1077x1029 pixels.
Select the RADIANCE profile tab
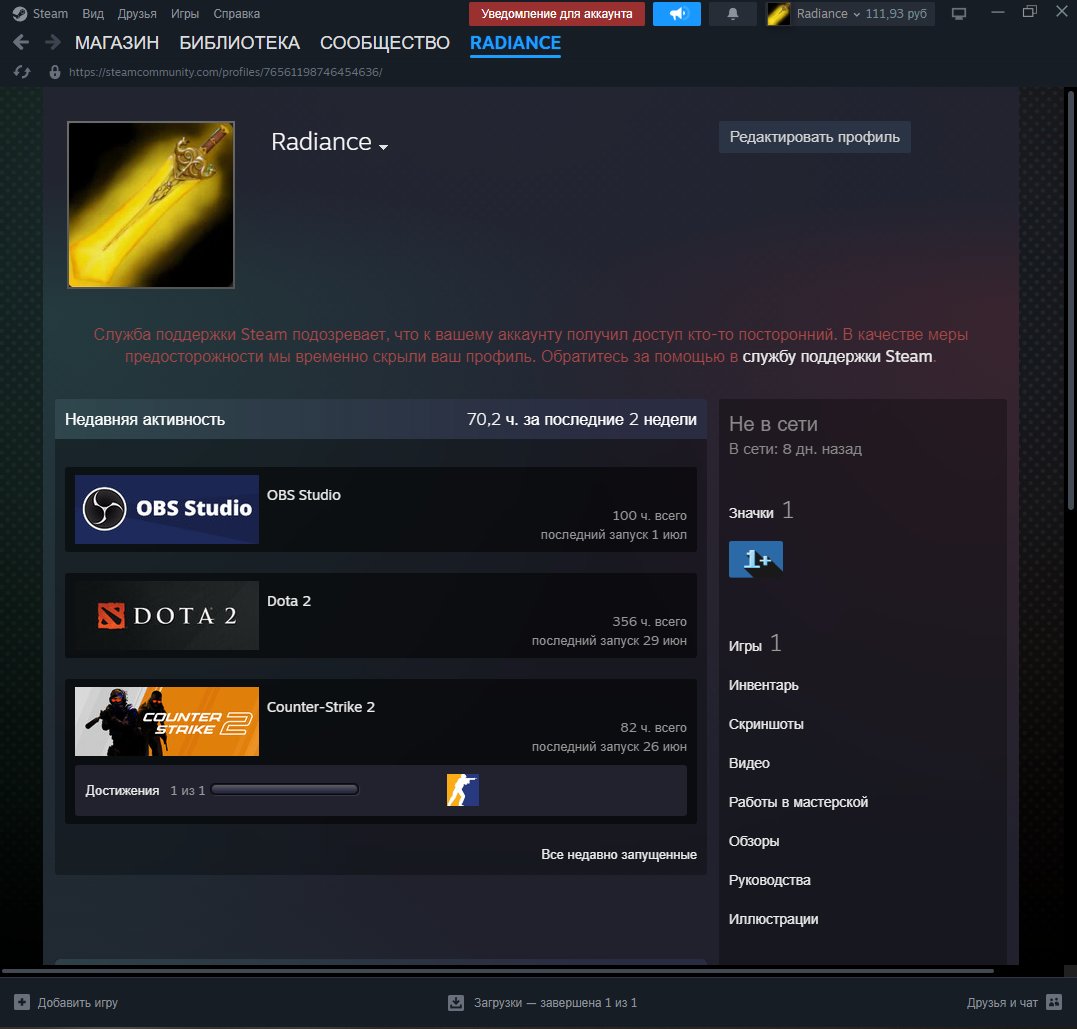click(x=515, y=43)
